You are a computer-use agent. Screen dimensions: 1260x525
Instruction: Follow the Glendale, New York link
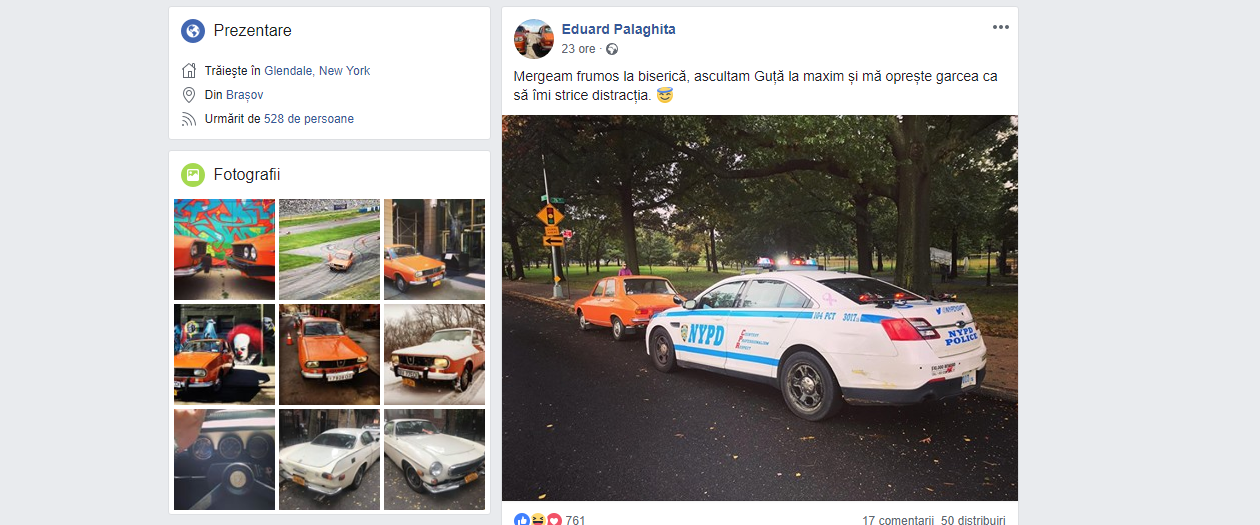pos(317,71)
